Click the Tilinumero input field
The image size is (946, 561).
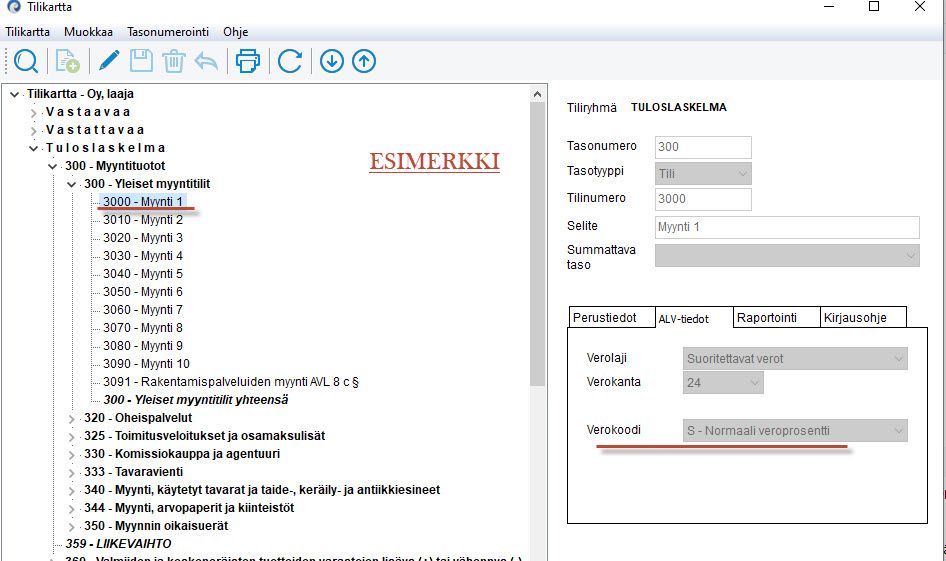[703, 199]
